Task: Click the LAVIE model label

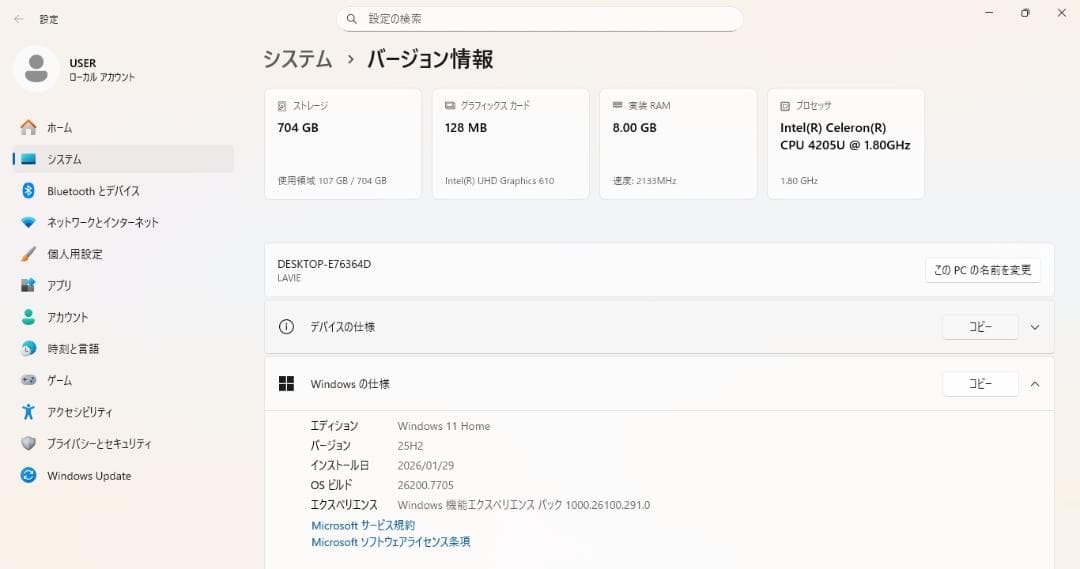Action: (289, 278)
